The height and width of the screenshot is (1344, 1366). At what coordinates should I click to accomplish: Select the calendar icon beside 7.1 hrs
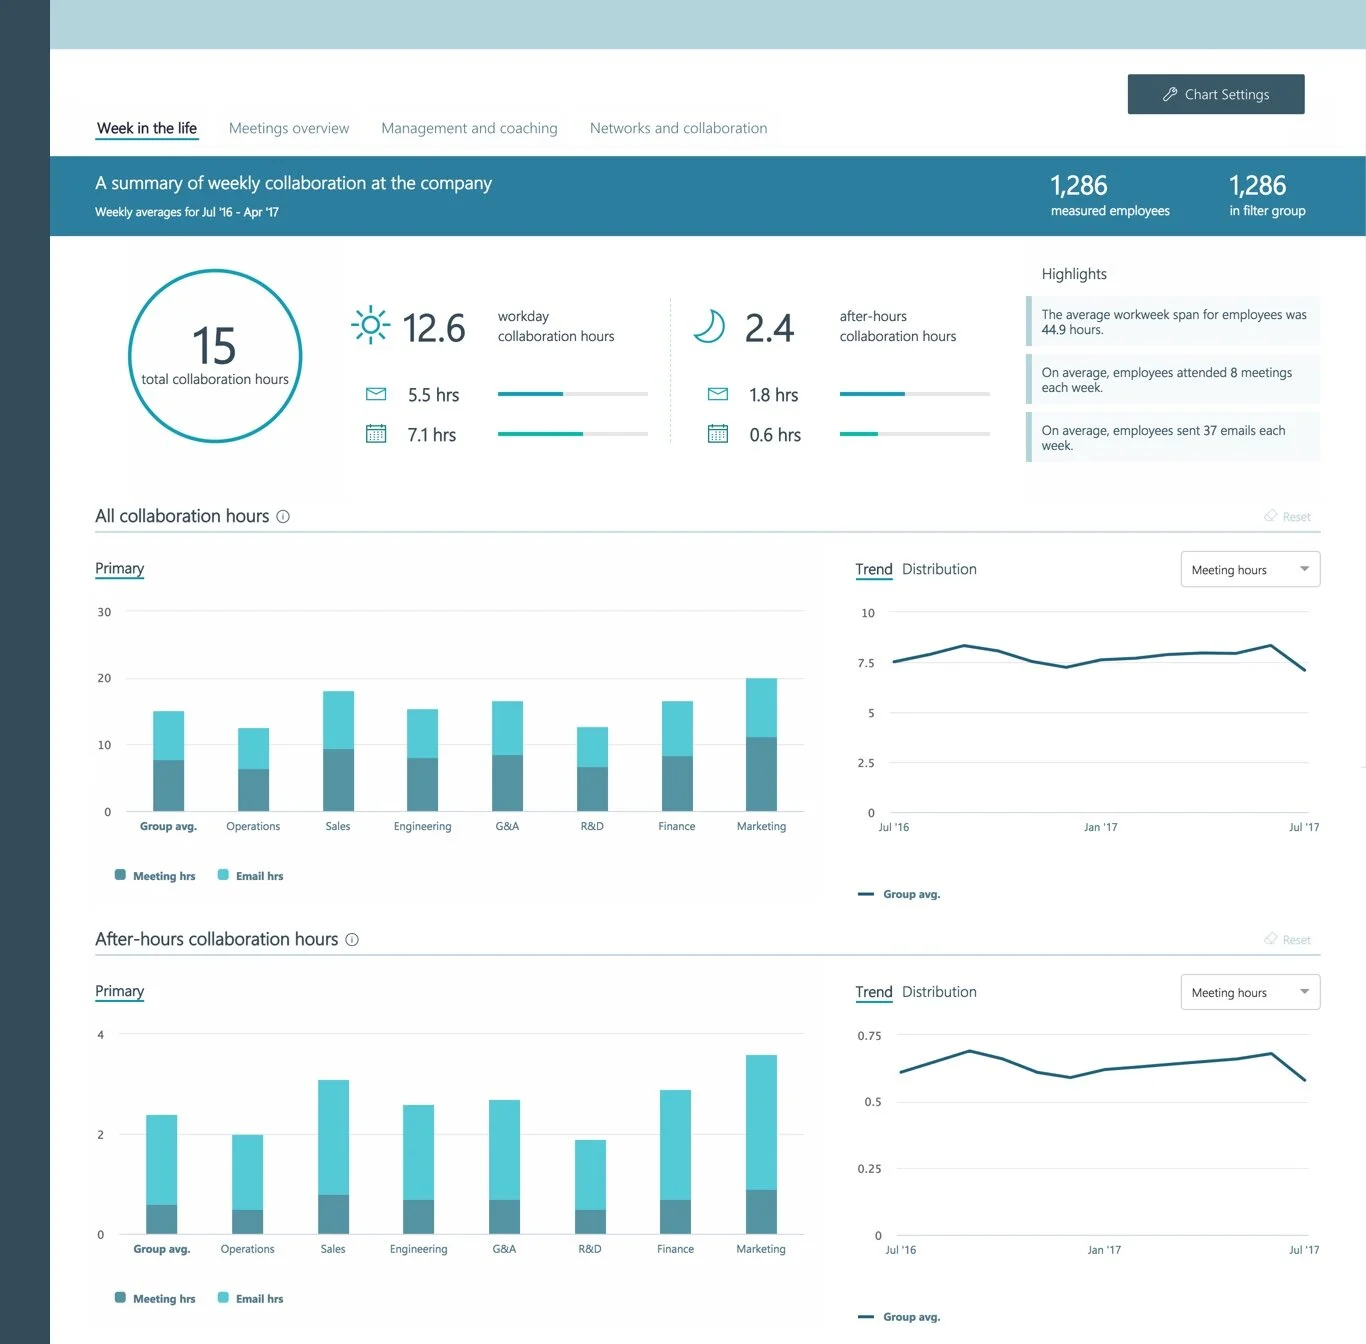(376, 434)
